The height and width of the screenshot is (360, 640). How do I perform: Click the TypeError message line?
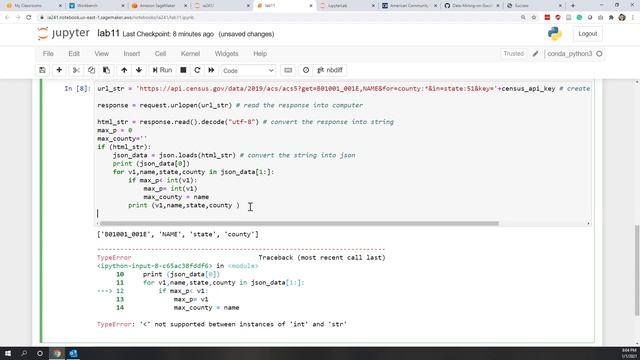(x=222, y=324)
